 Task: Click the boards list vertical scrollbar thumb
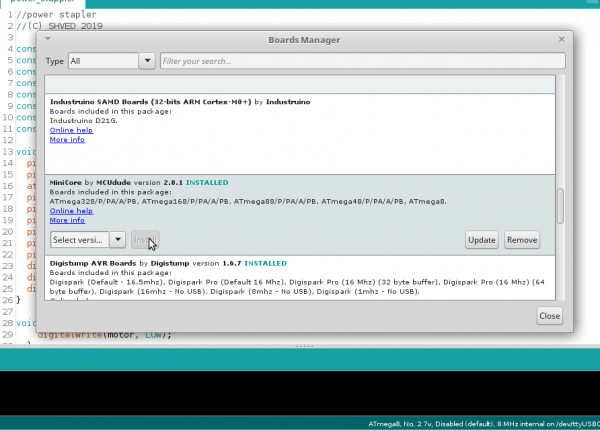pos(560,206)
